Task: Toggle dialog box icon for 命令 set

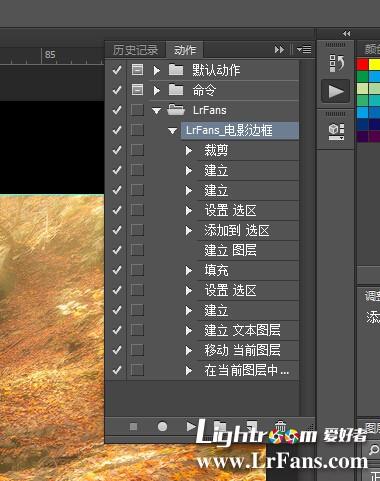Action: (x=137, y=90)
